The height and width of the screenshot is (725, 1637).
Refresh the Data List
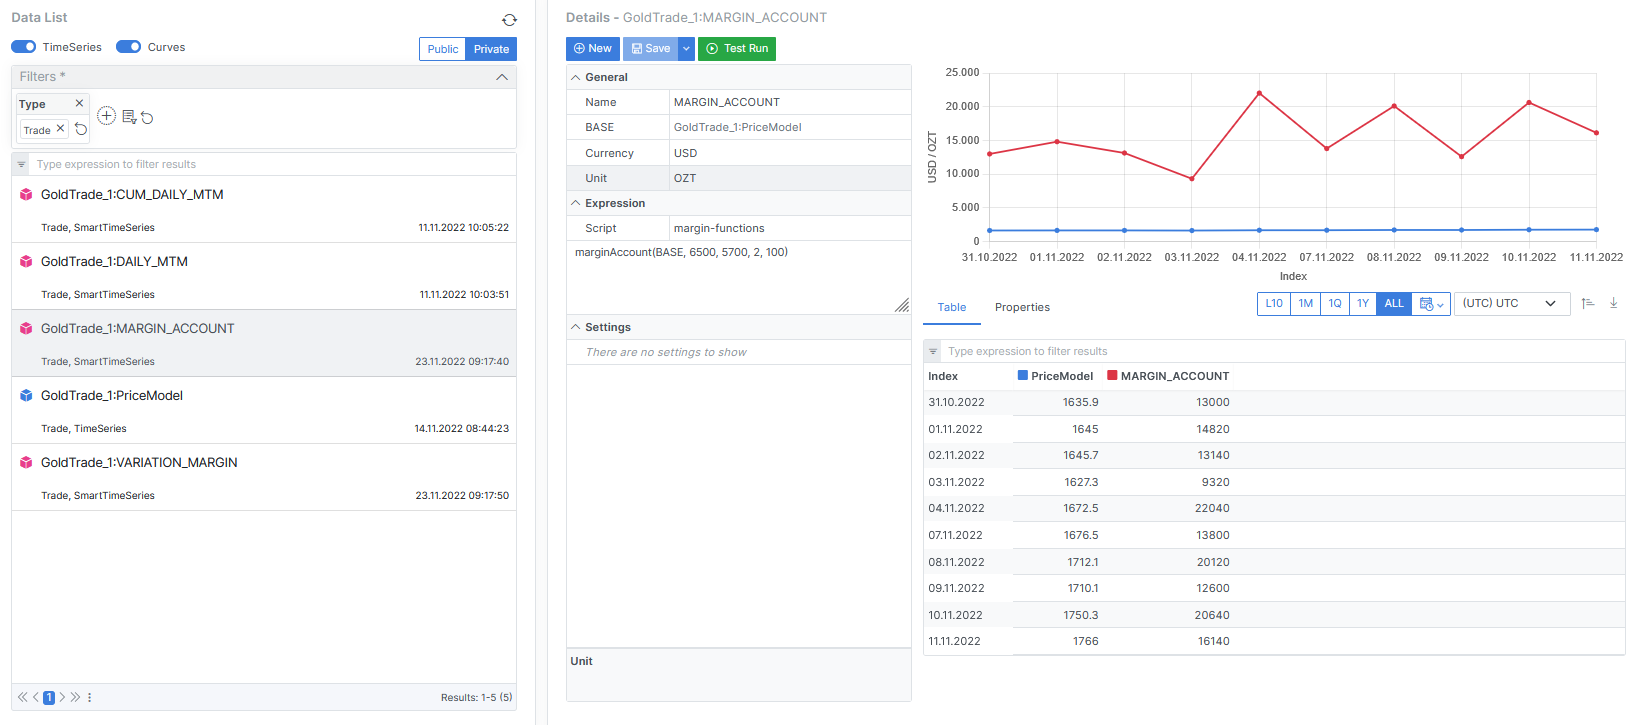click(x=509, y=20)
